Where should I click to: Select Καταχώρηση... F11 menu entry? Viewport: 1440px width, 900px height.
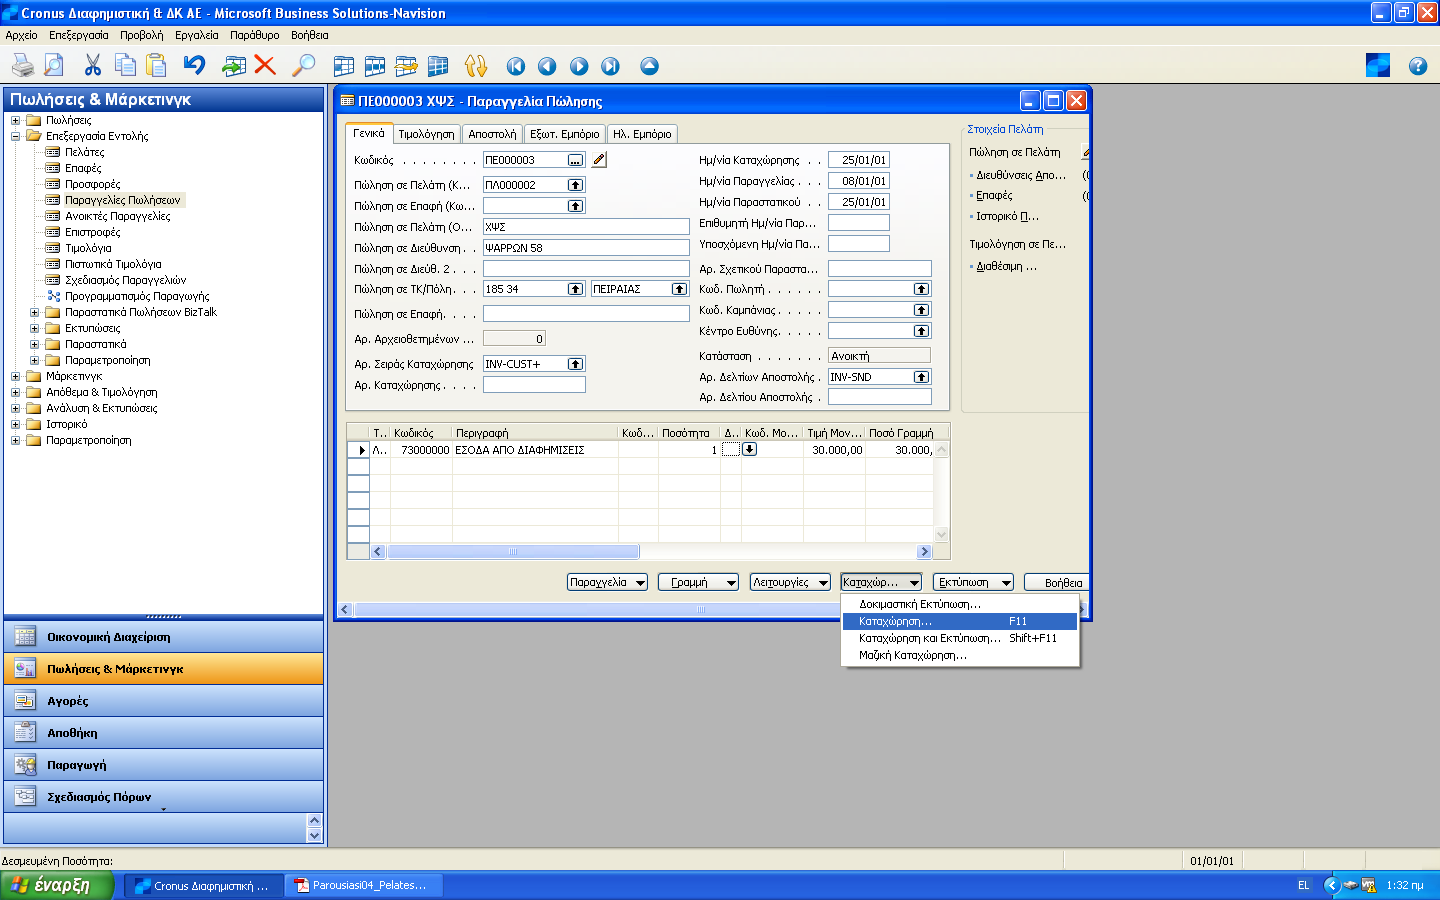pyautogui.click(x=960, y=621)
